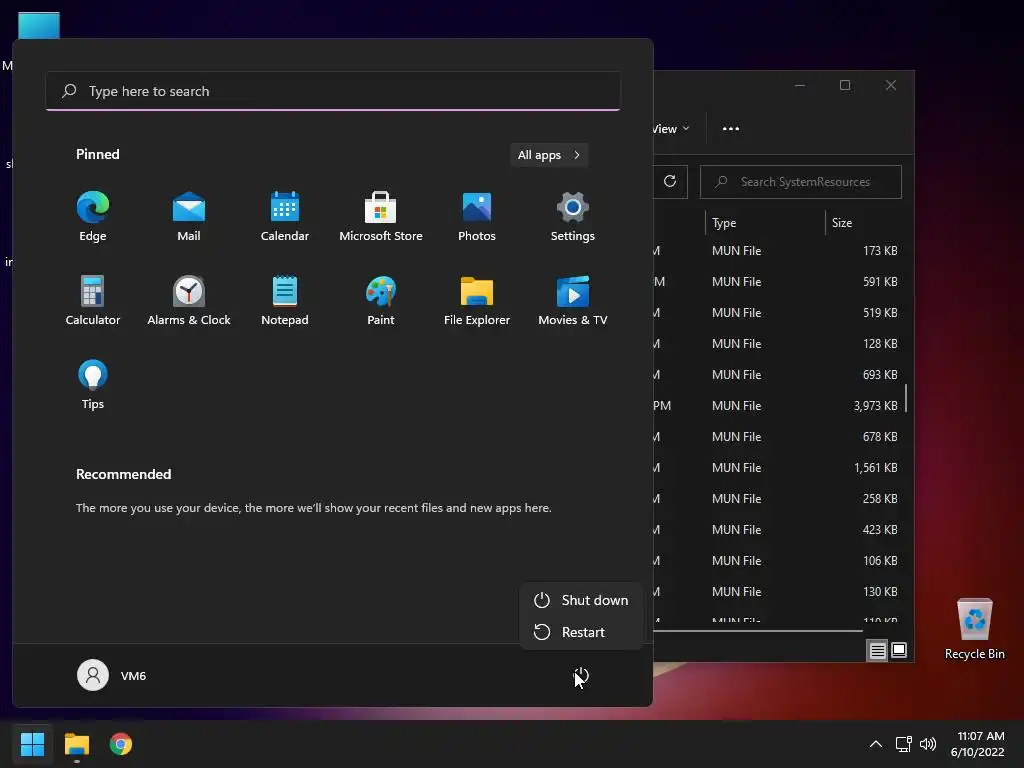Click the VM6 user name label

(133, 676)
